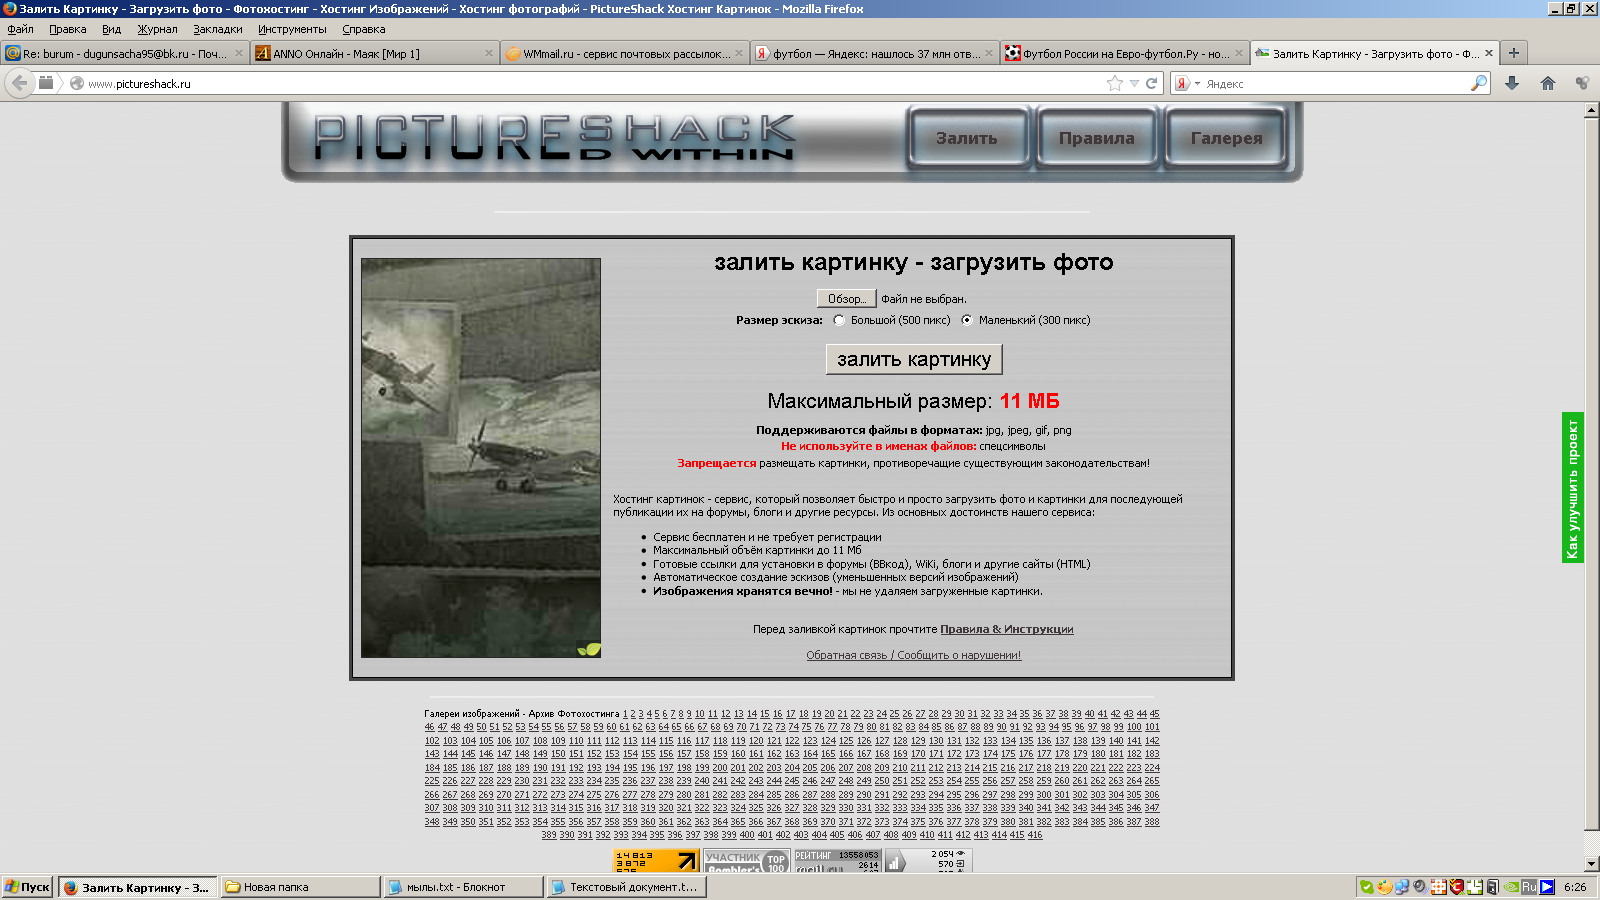
Task: Click the rightmost add-on icon in navigation toolbar
Action: pos(1582,83)
